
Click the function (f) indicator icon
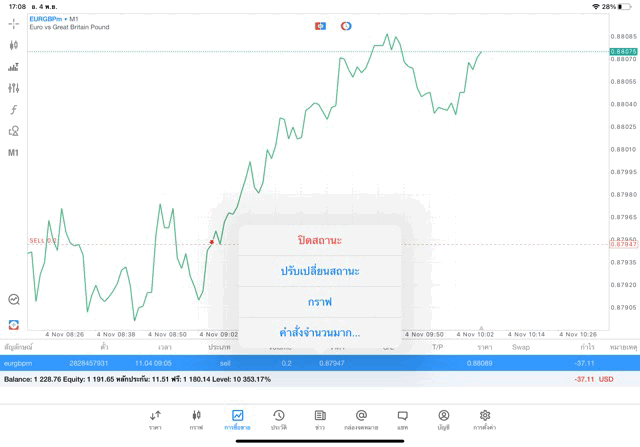(x=13, y=110)
